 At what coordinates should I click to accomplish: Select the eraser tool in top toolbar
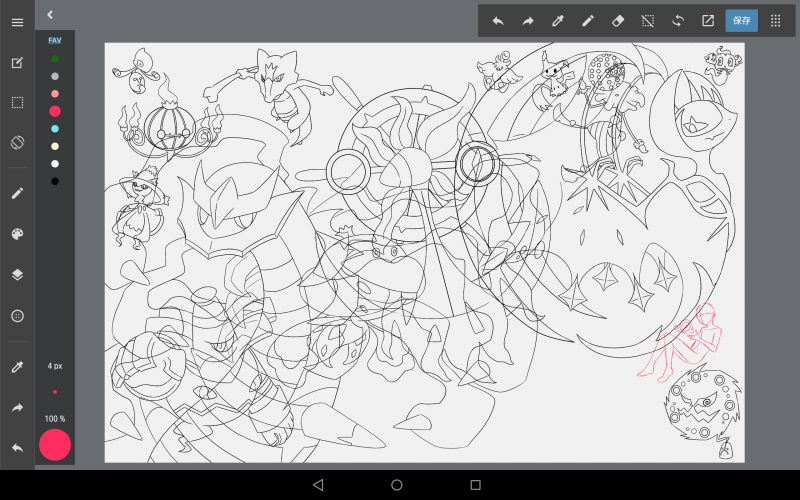[618, 21]
